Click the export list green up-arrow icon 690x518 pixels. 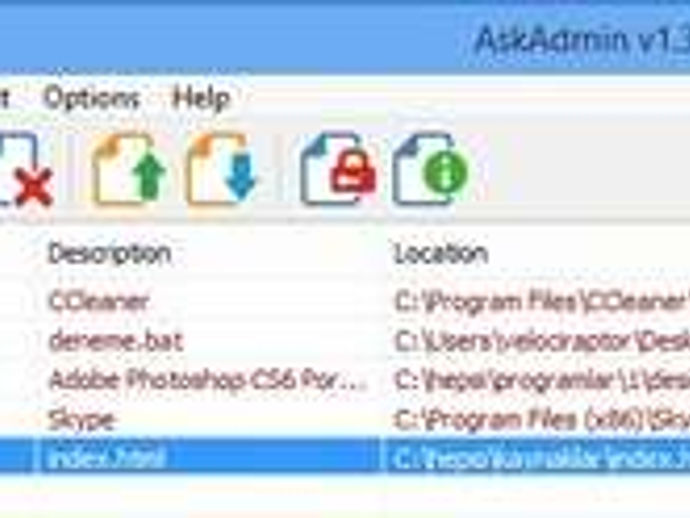click(x=129, y=169)
